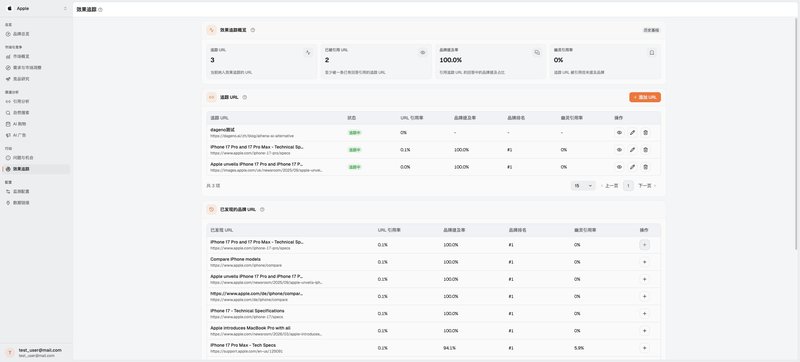View tracked Apple unveils iPhone 17 Pro row details
This screenshot has width=800, height=362.
coord(619,167)
